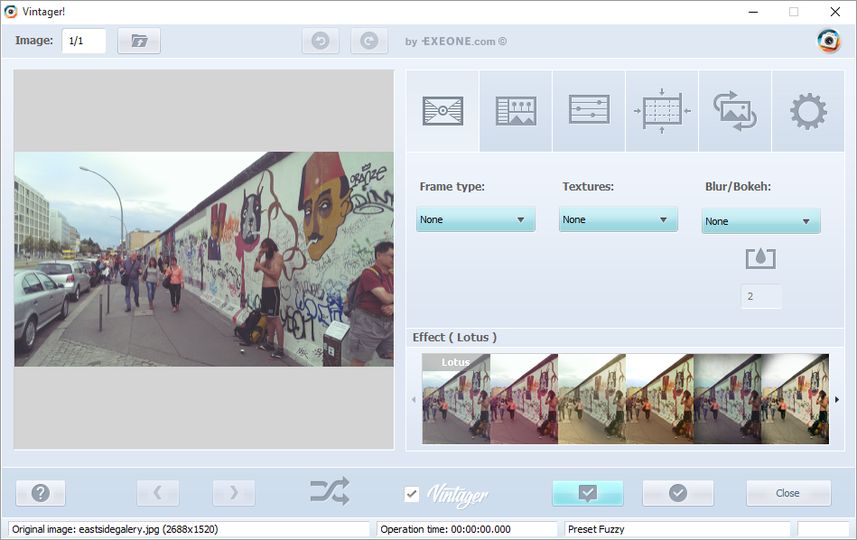Select the fifth dark vignette effect thumbnail
Image resolution: width=857 pixels, height=540 pixels.
[x=727, y=399]
